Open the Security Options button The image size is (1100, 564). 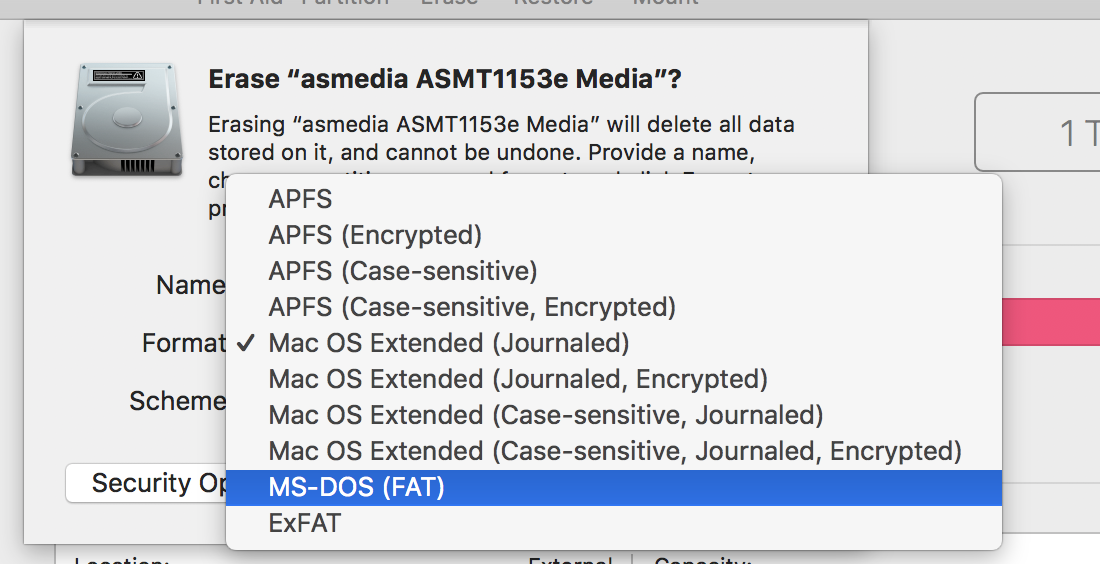click(x=146, y=483)
